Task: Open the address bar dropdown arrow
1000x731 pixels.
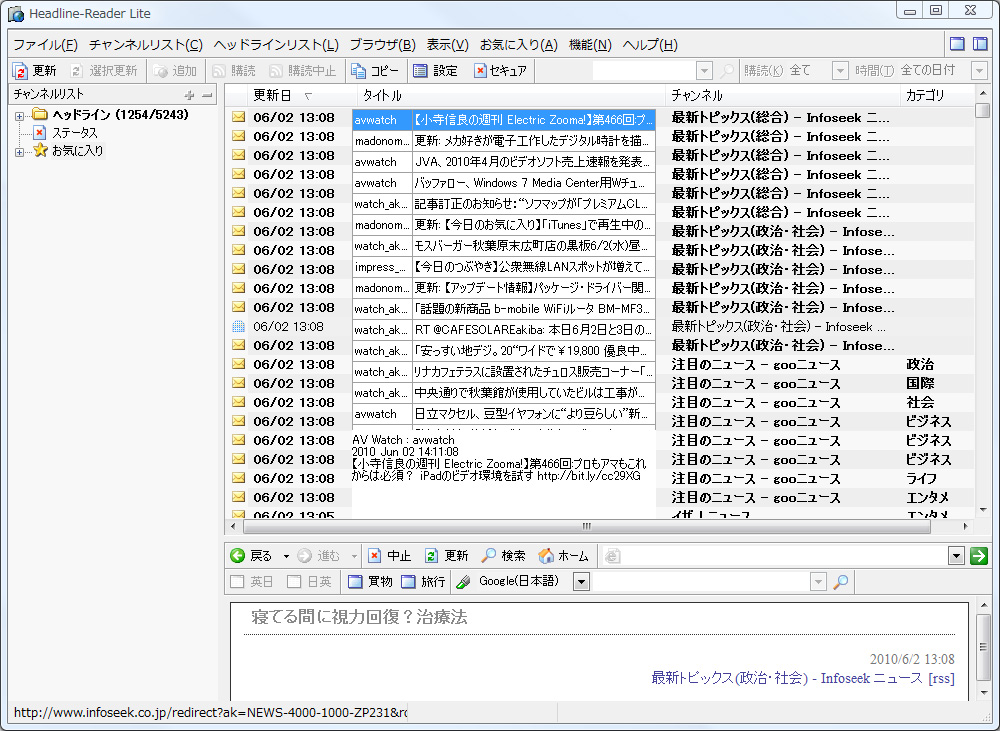Action: click(x=956, y=556)
